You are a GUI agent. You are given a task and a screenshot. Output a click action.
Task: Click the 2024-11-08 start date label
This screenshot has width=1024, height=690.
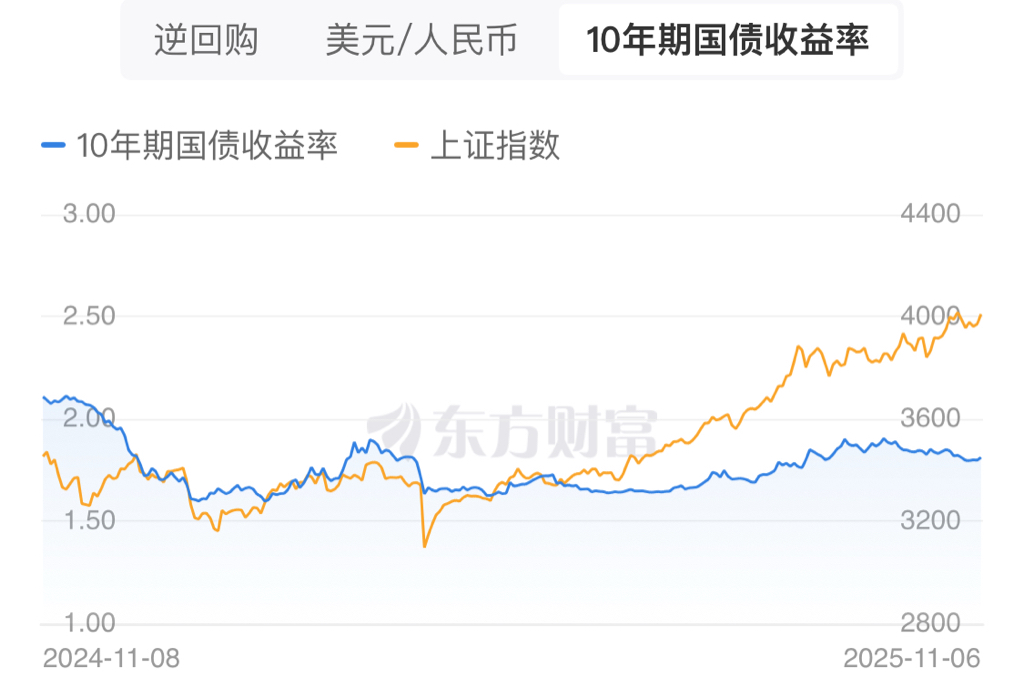click(111, 659)
